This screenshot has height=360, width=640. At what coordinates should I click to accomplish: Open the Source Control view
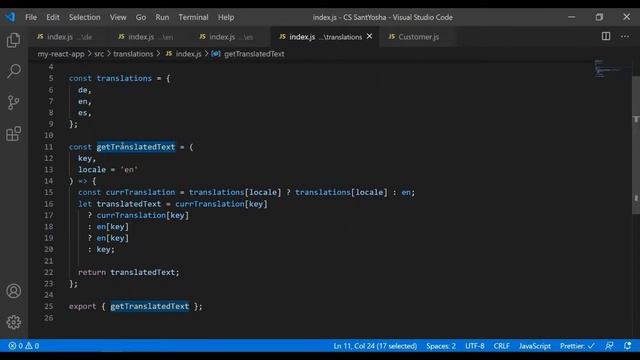[x=13, y=102]
